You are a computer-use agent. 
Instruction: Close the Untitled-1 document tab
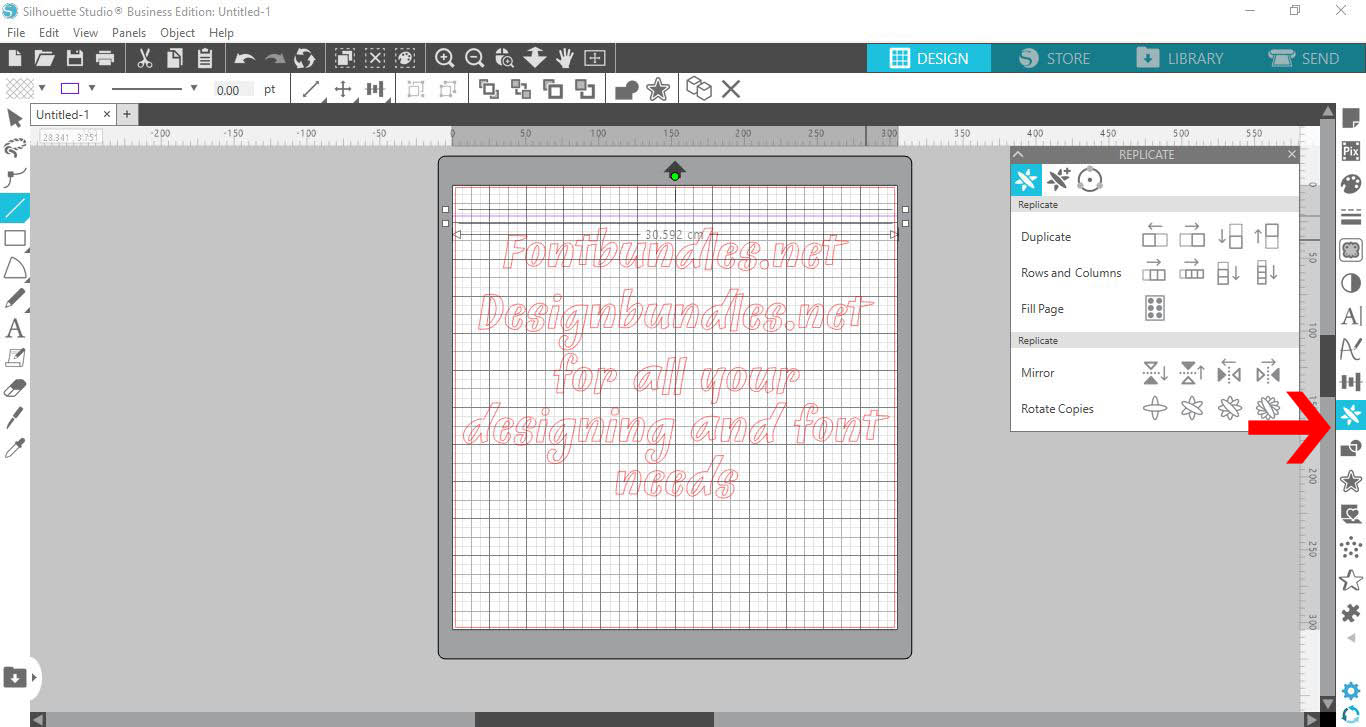(x=108, y=115)
